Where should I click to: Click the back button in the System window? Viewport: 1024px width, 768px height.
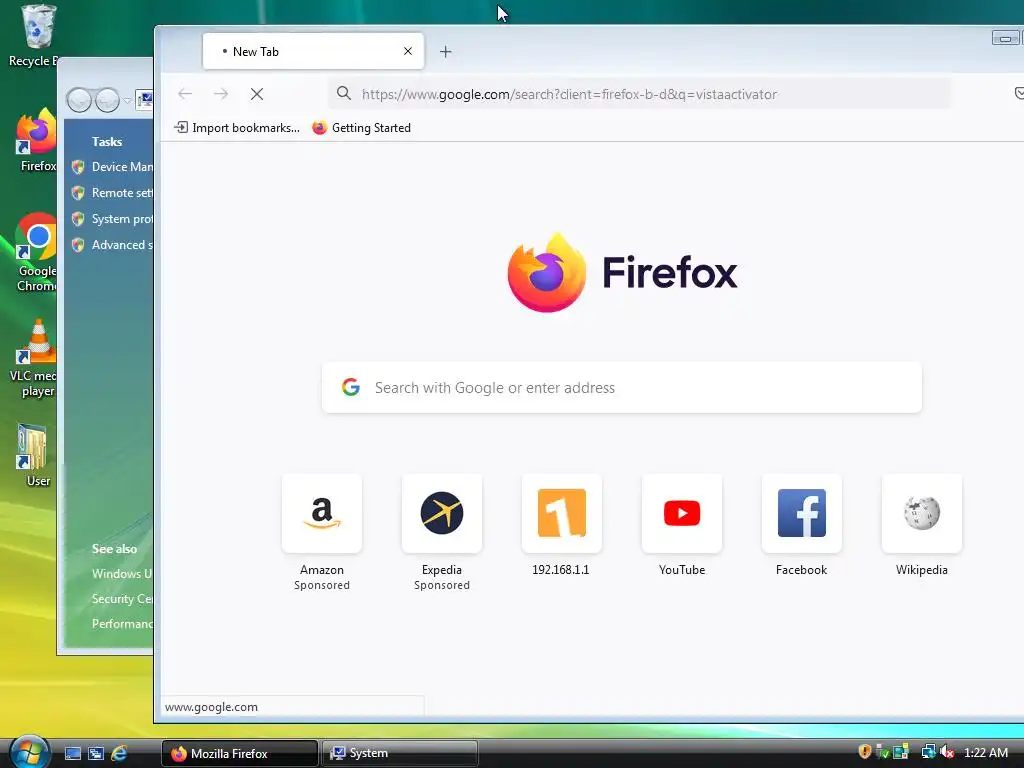(79, 100)
